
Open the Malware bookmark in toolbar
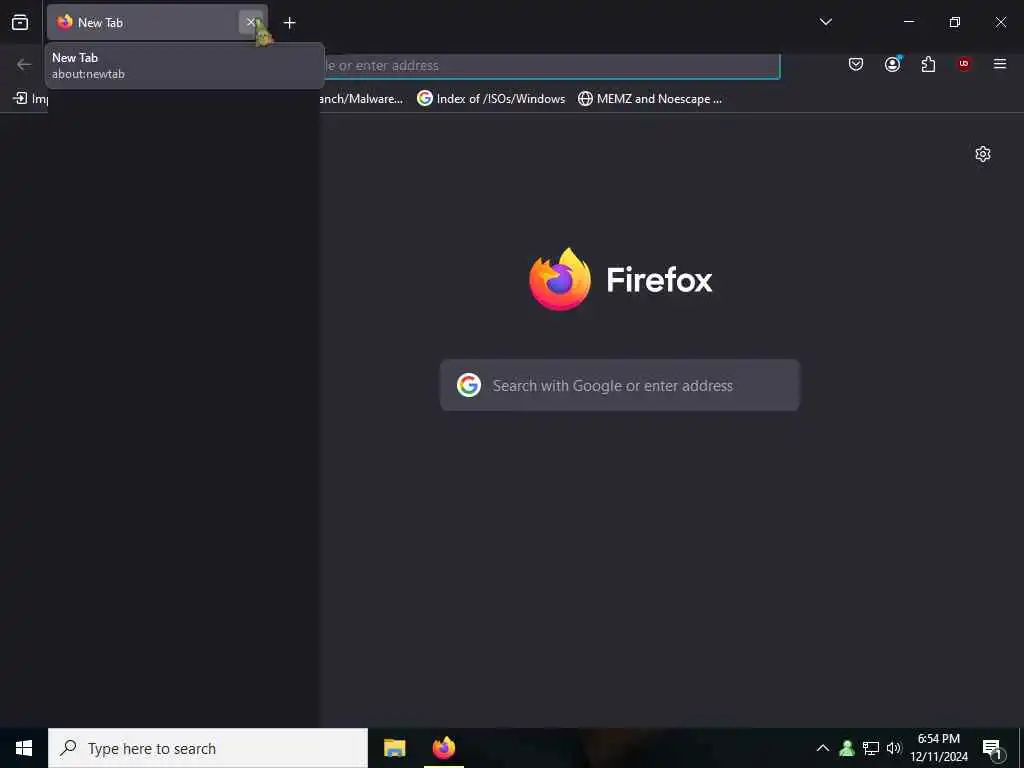(363, 99)
